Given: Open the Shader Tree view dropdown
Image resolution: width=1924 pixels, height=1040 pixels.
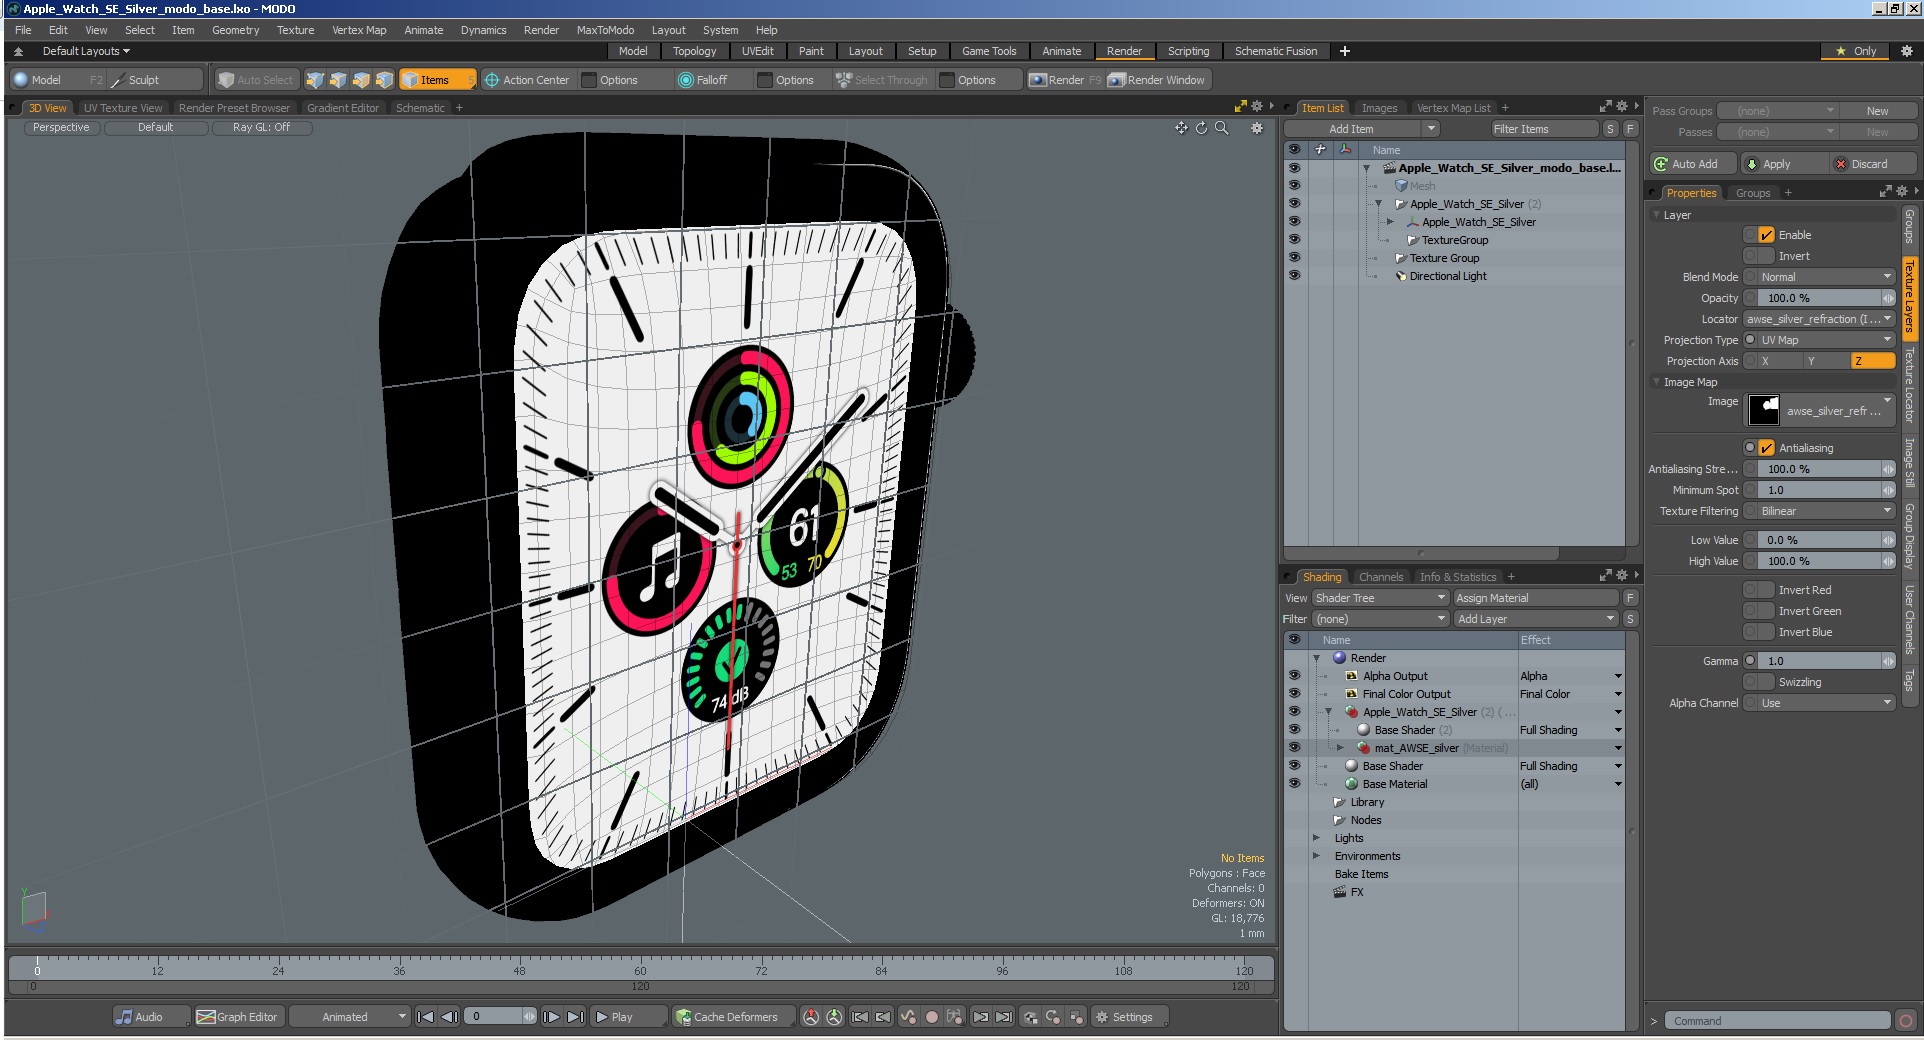Looking at the screenshot, I should click(1379, 598).
